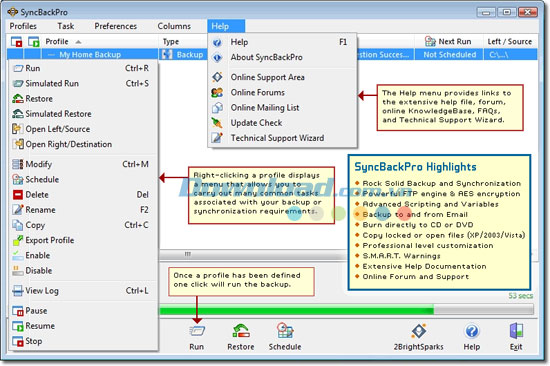The height and width of the screenshot is (366, 550).
Task: Click the Online Forums people icon
Action: coord(217,93)
